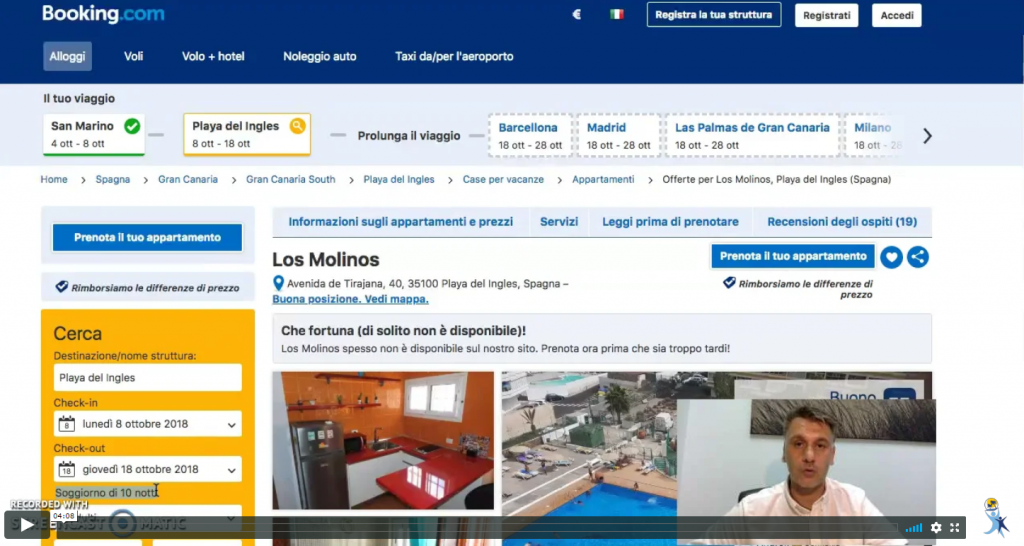Expand the check-in date dropdown
The height and width of the screenshot is (546, 1024).
[231, 425]
